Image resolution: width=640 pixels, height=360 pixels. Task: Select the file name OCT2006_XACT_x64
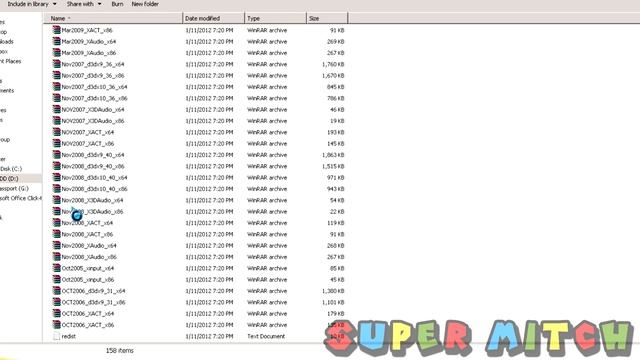pos(88,314)
